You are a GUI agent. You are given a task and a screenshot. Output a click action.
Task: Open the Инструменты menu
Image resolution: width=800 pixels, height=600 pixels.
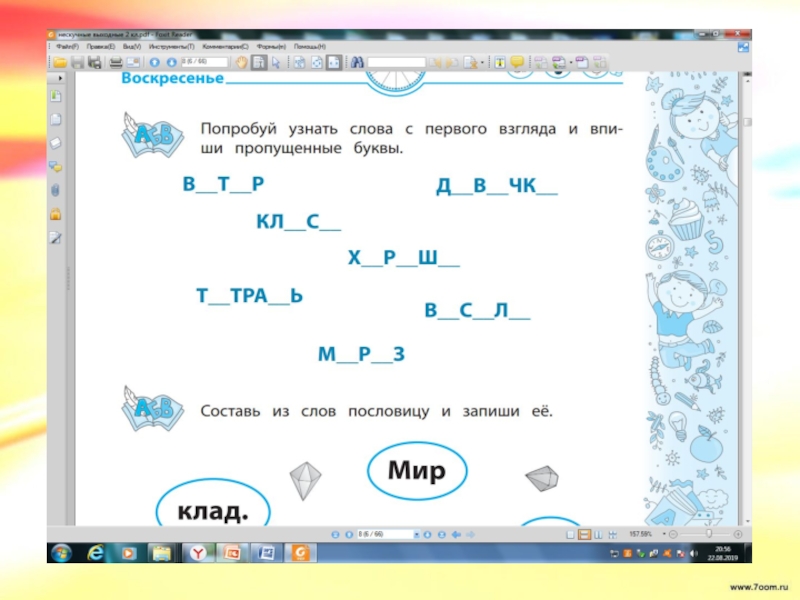pos(171,46)
